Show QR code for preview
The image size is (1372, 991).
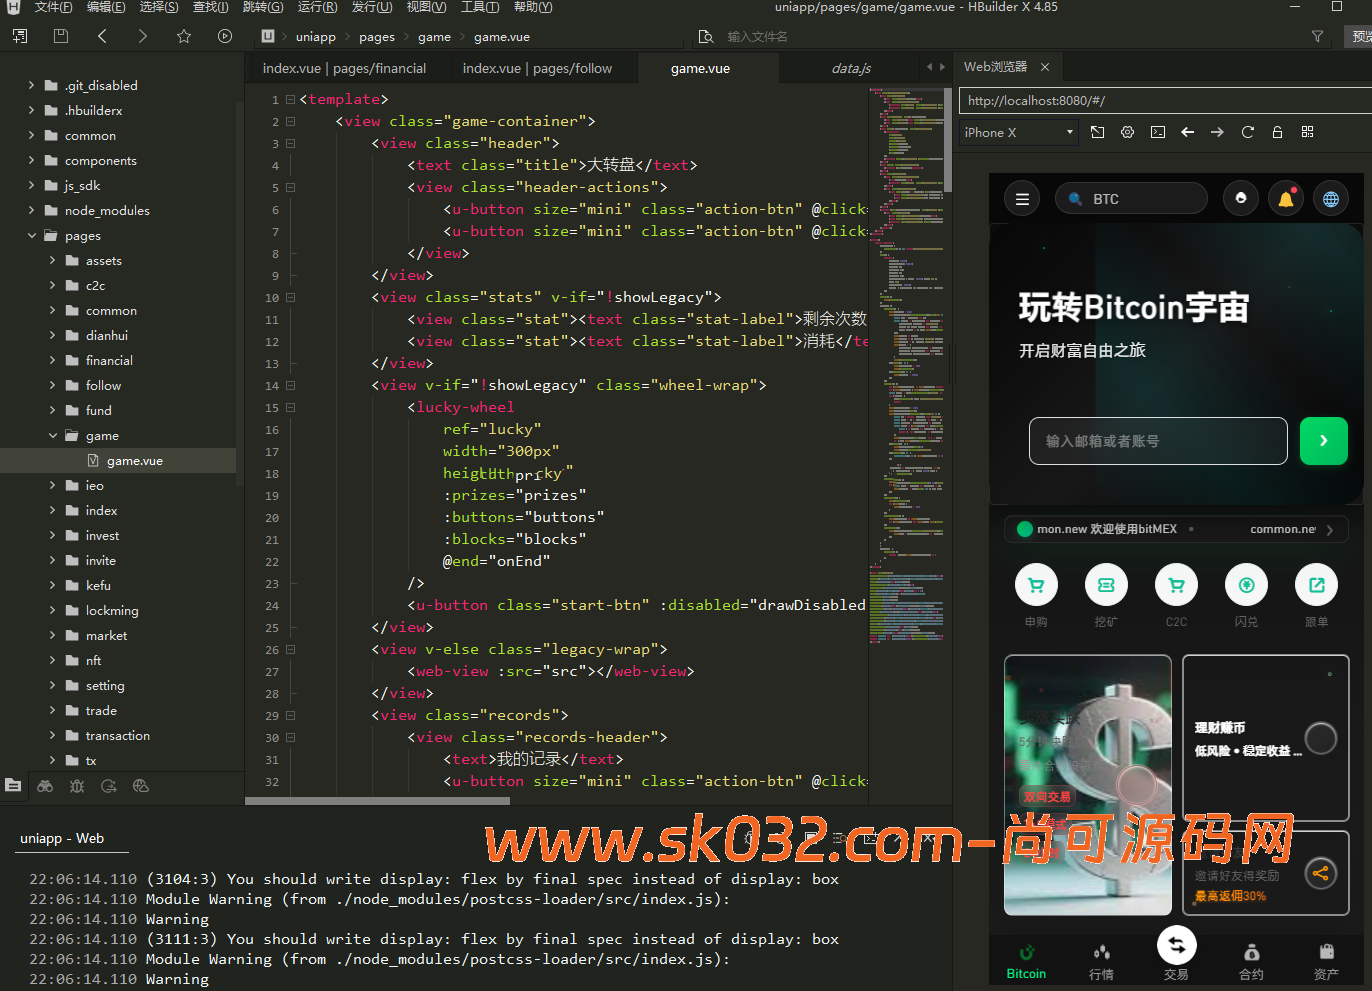click(x=1307, y=132)
